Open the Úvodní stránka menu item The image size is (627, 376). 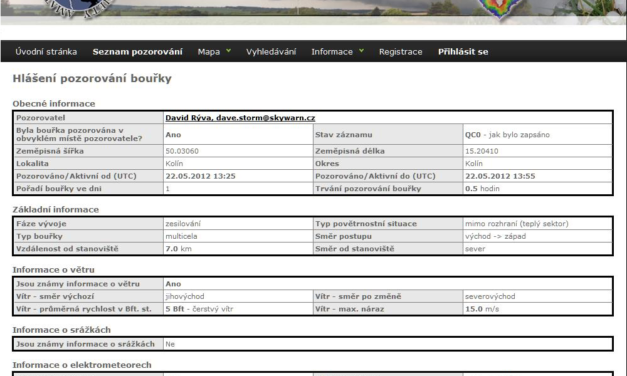coord(46,52)
